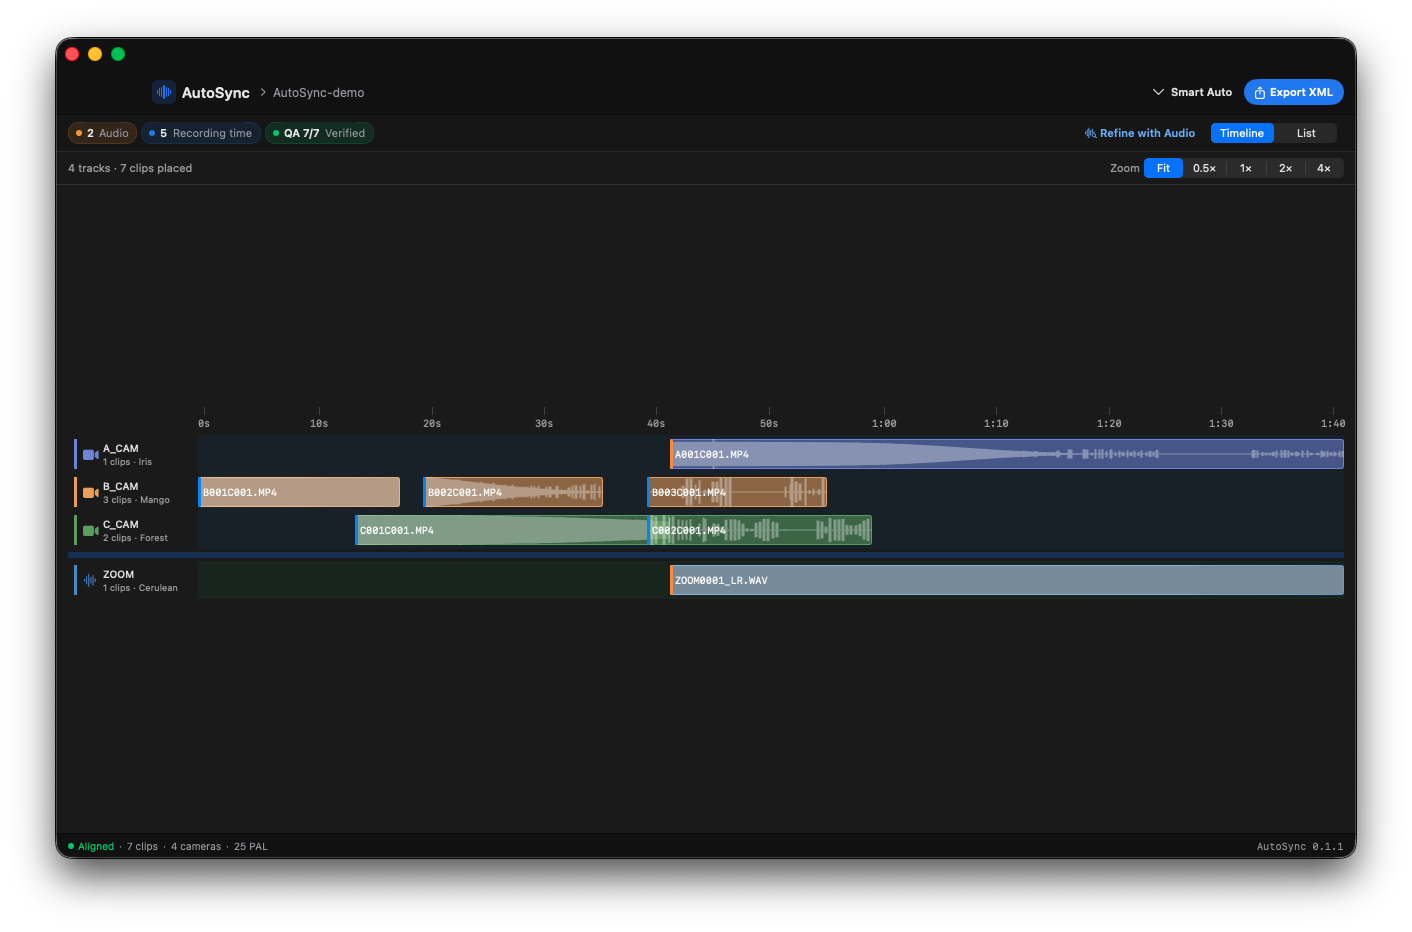Set zoom to Fit
The height and width of the screenshot is (932, 1412).
click(1163, 168)
